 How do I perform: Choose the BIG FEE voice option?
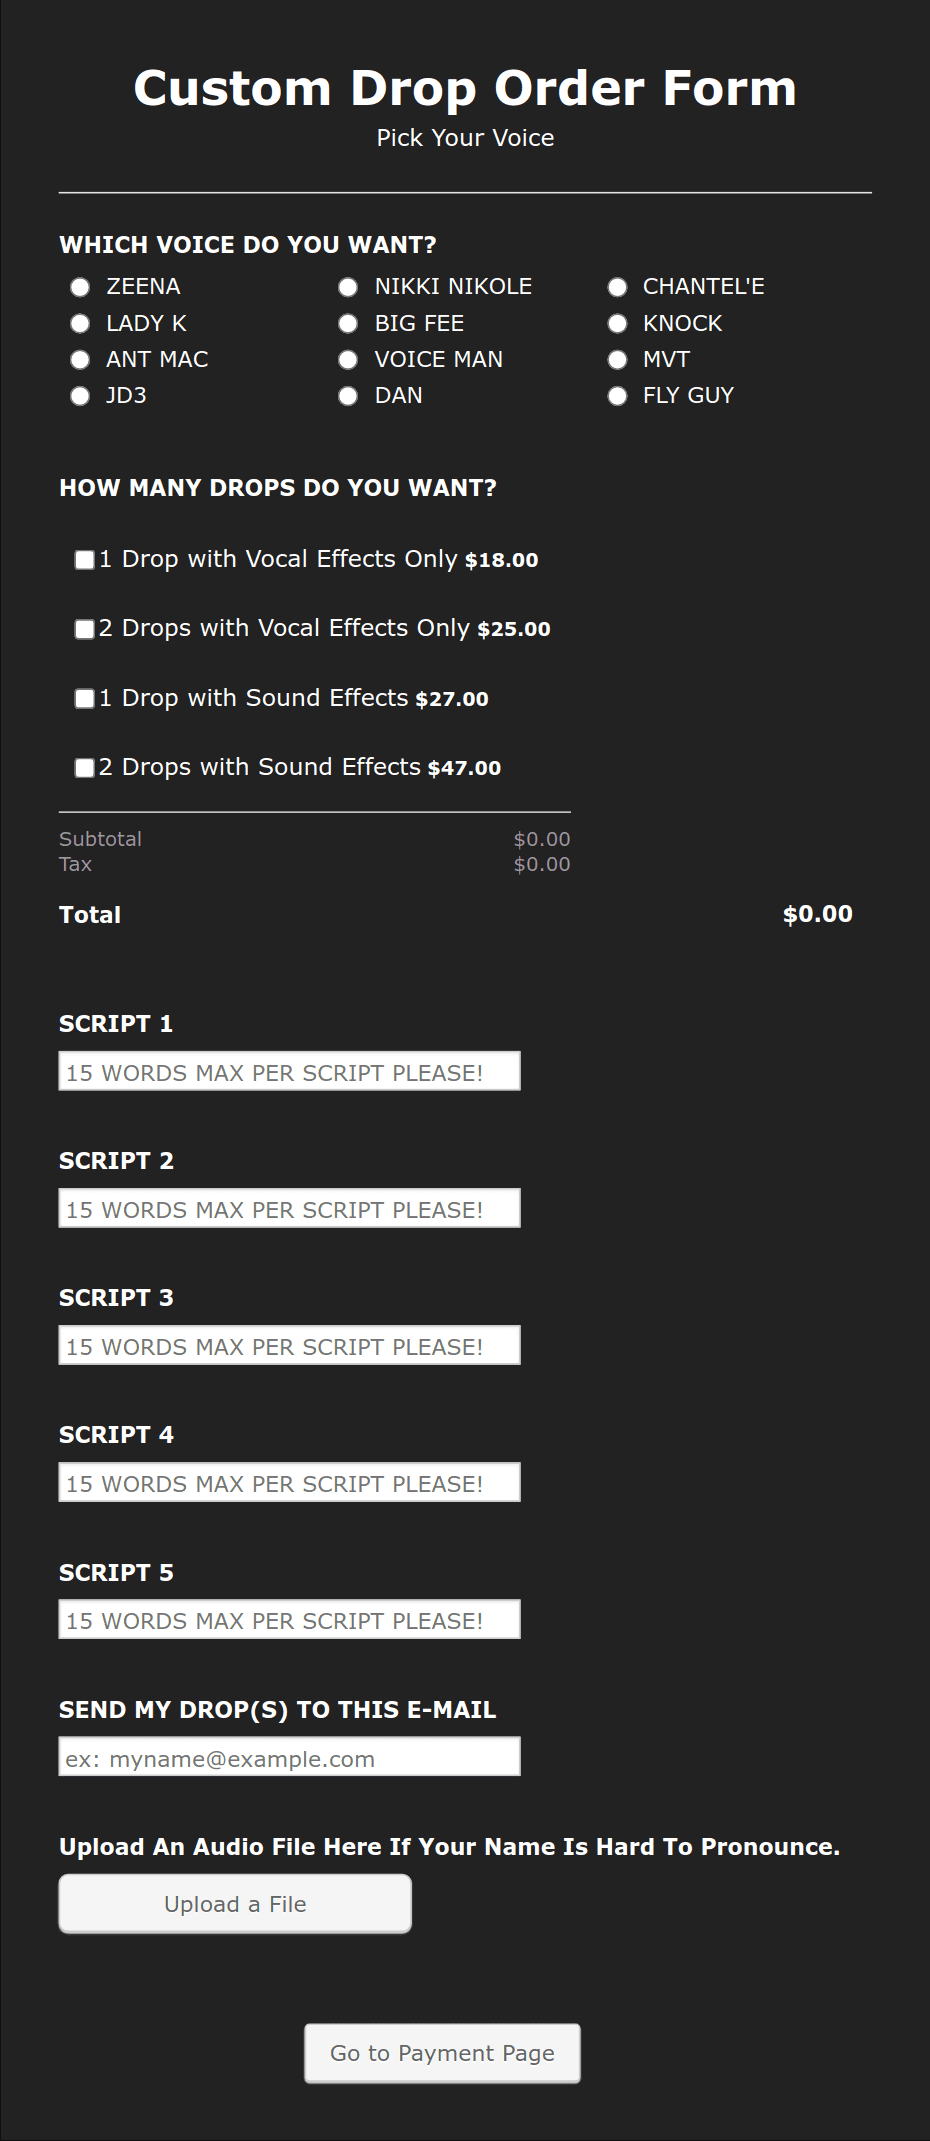348,323
